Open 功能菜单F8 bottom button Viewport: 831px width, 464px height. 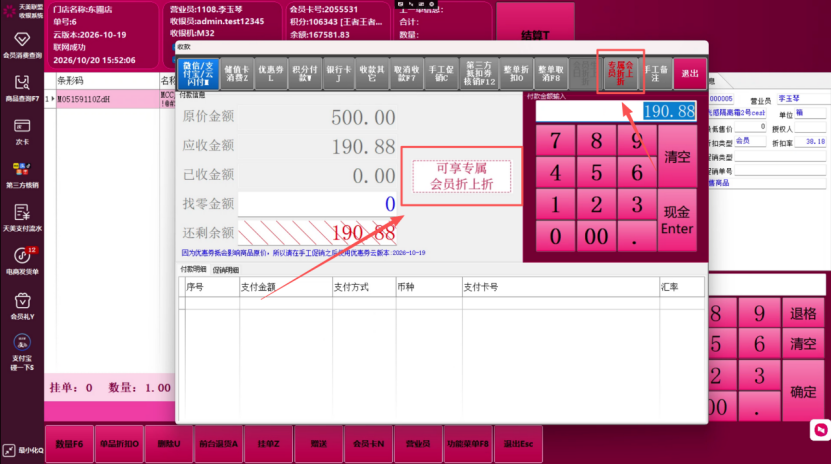tap(468, 444)
